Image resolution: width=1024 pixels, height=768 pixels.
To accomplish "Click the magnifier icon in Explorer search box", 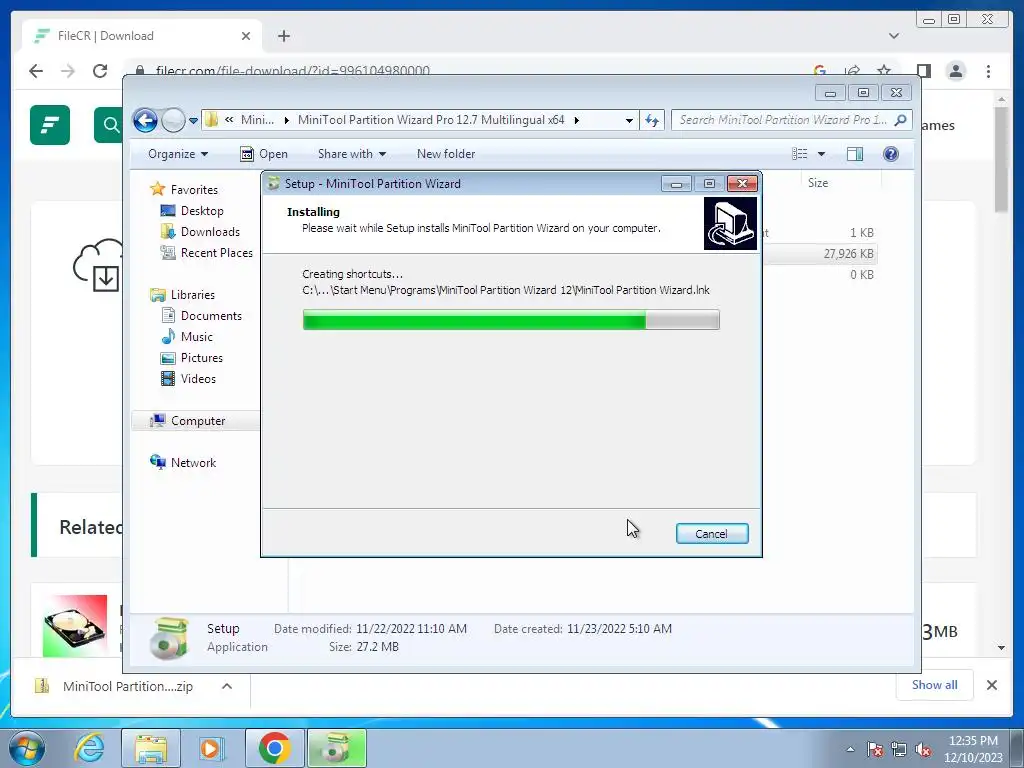I will coord(901,120).
